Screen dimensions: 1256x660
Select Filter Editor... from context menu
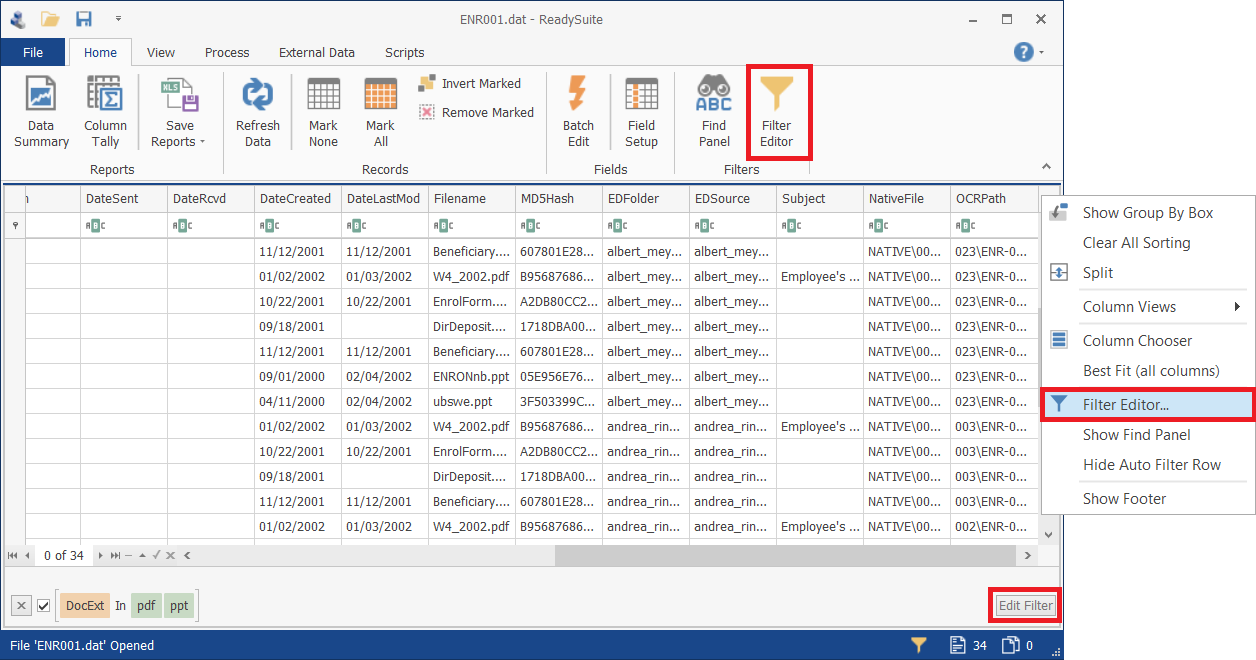(1147, 405)
